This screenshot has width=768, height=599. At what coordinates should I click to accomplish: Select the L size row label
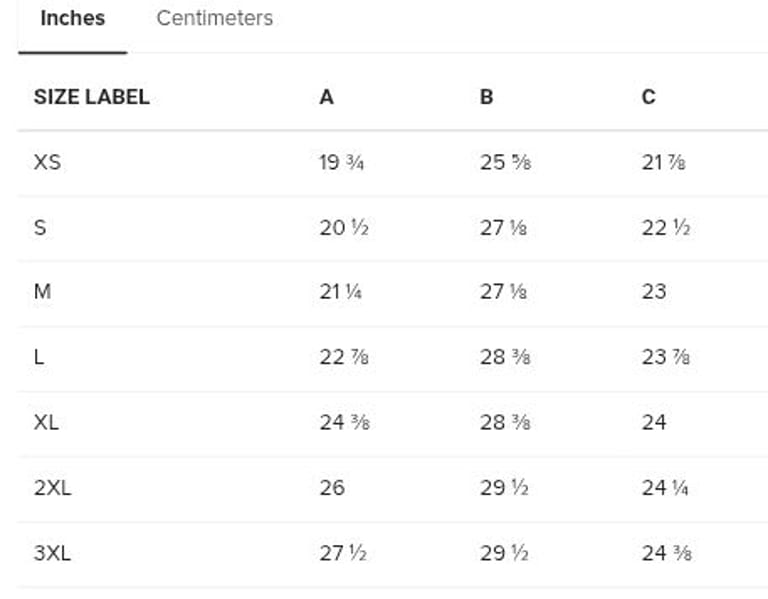[x=39, y=357]
